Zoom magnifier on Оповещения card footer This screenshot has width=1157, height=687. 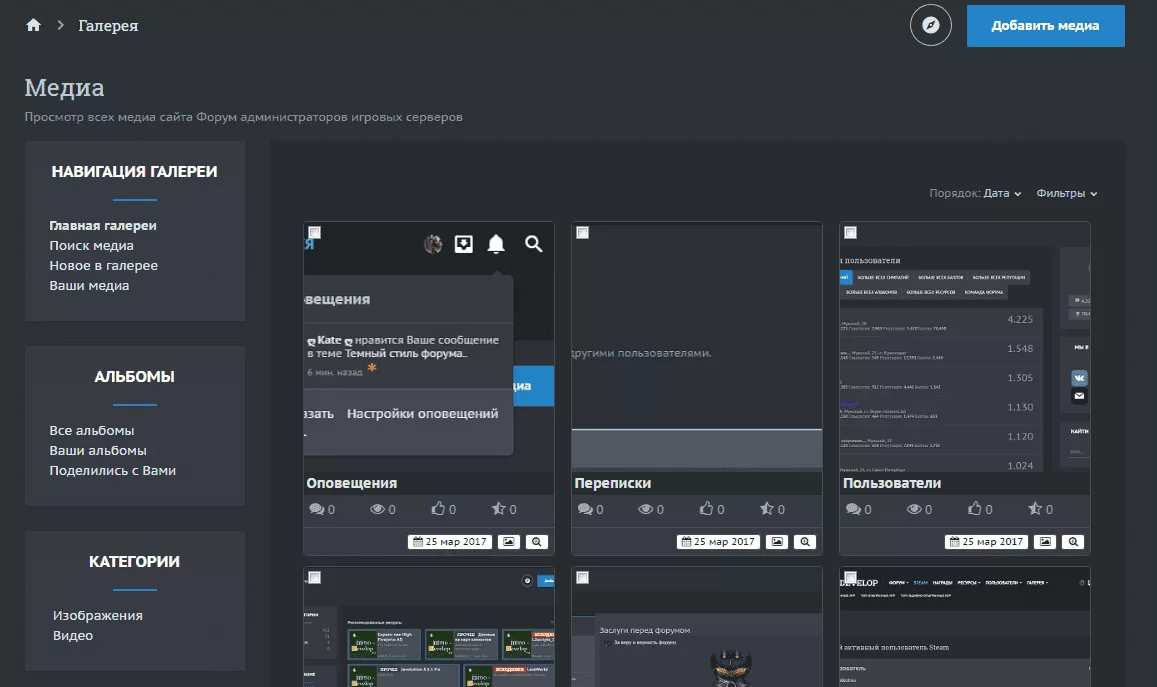[536, 542]
